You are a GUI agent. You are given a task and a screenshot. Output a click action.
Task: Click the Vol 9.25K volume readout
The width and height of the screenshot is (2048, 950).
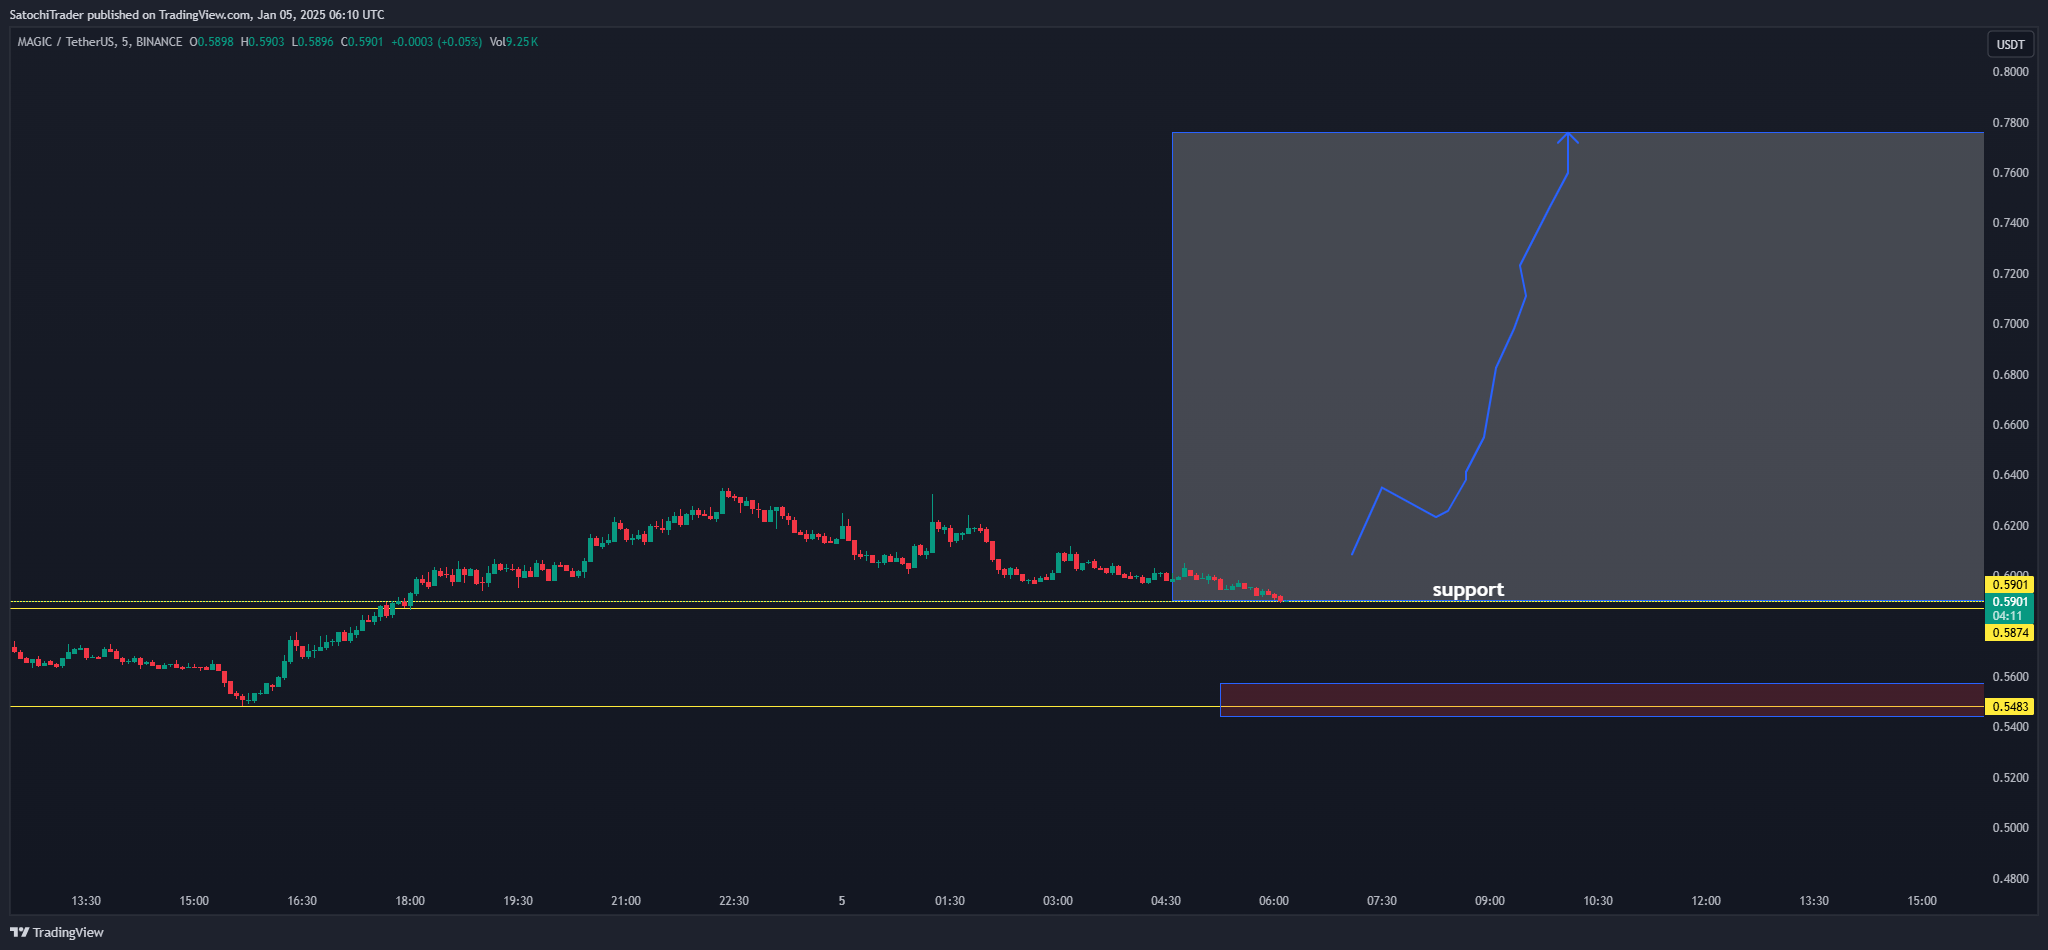[514, 42]
